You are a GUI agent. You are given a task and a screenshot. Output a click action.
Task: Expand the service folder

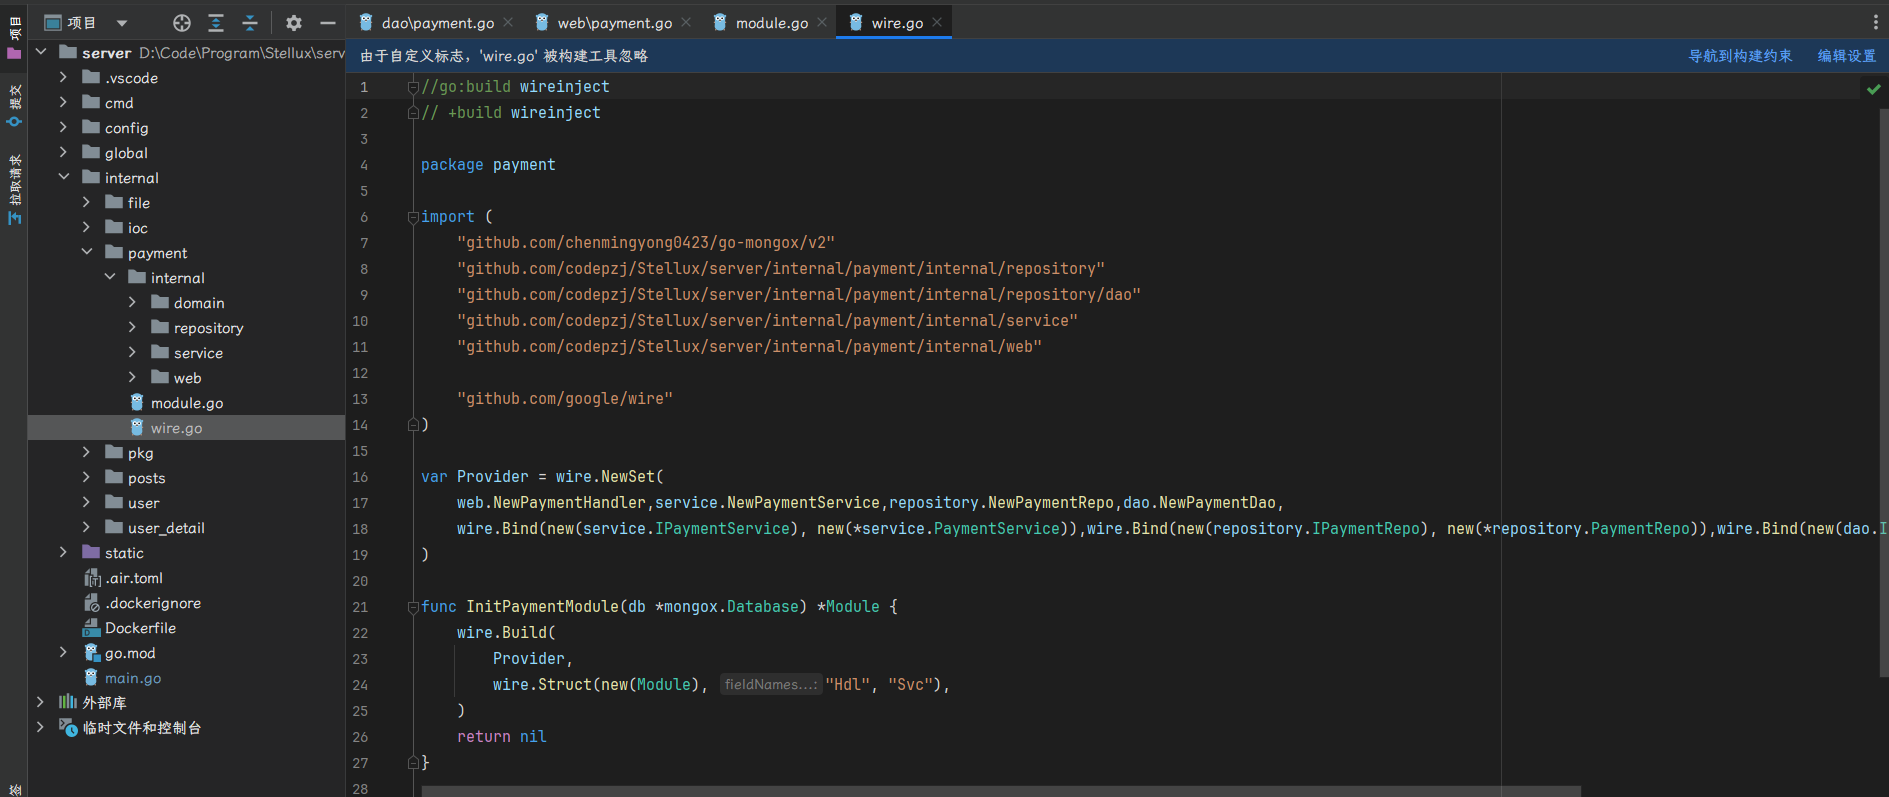coord(133,352)
